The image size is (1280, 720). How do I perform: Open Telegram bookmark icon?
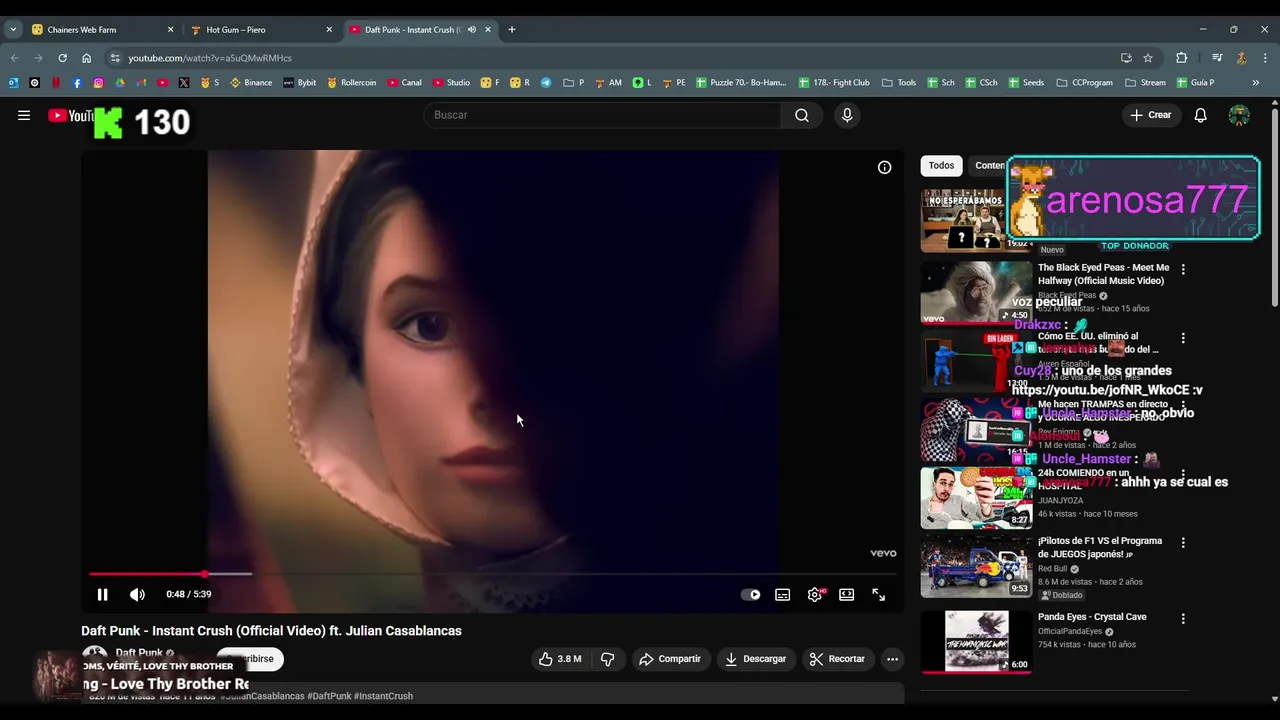[x=546, y=83]
